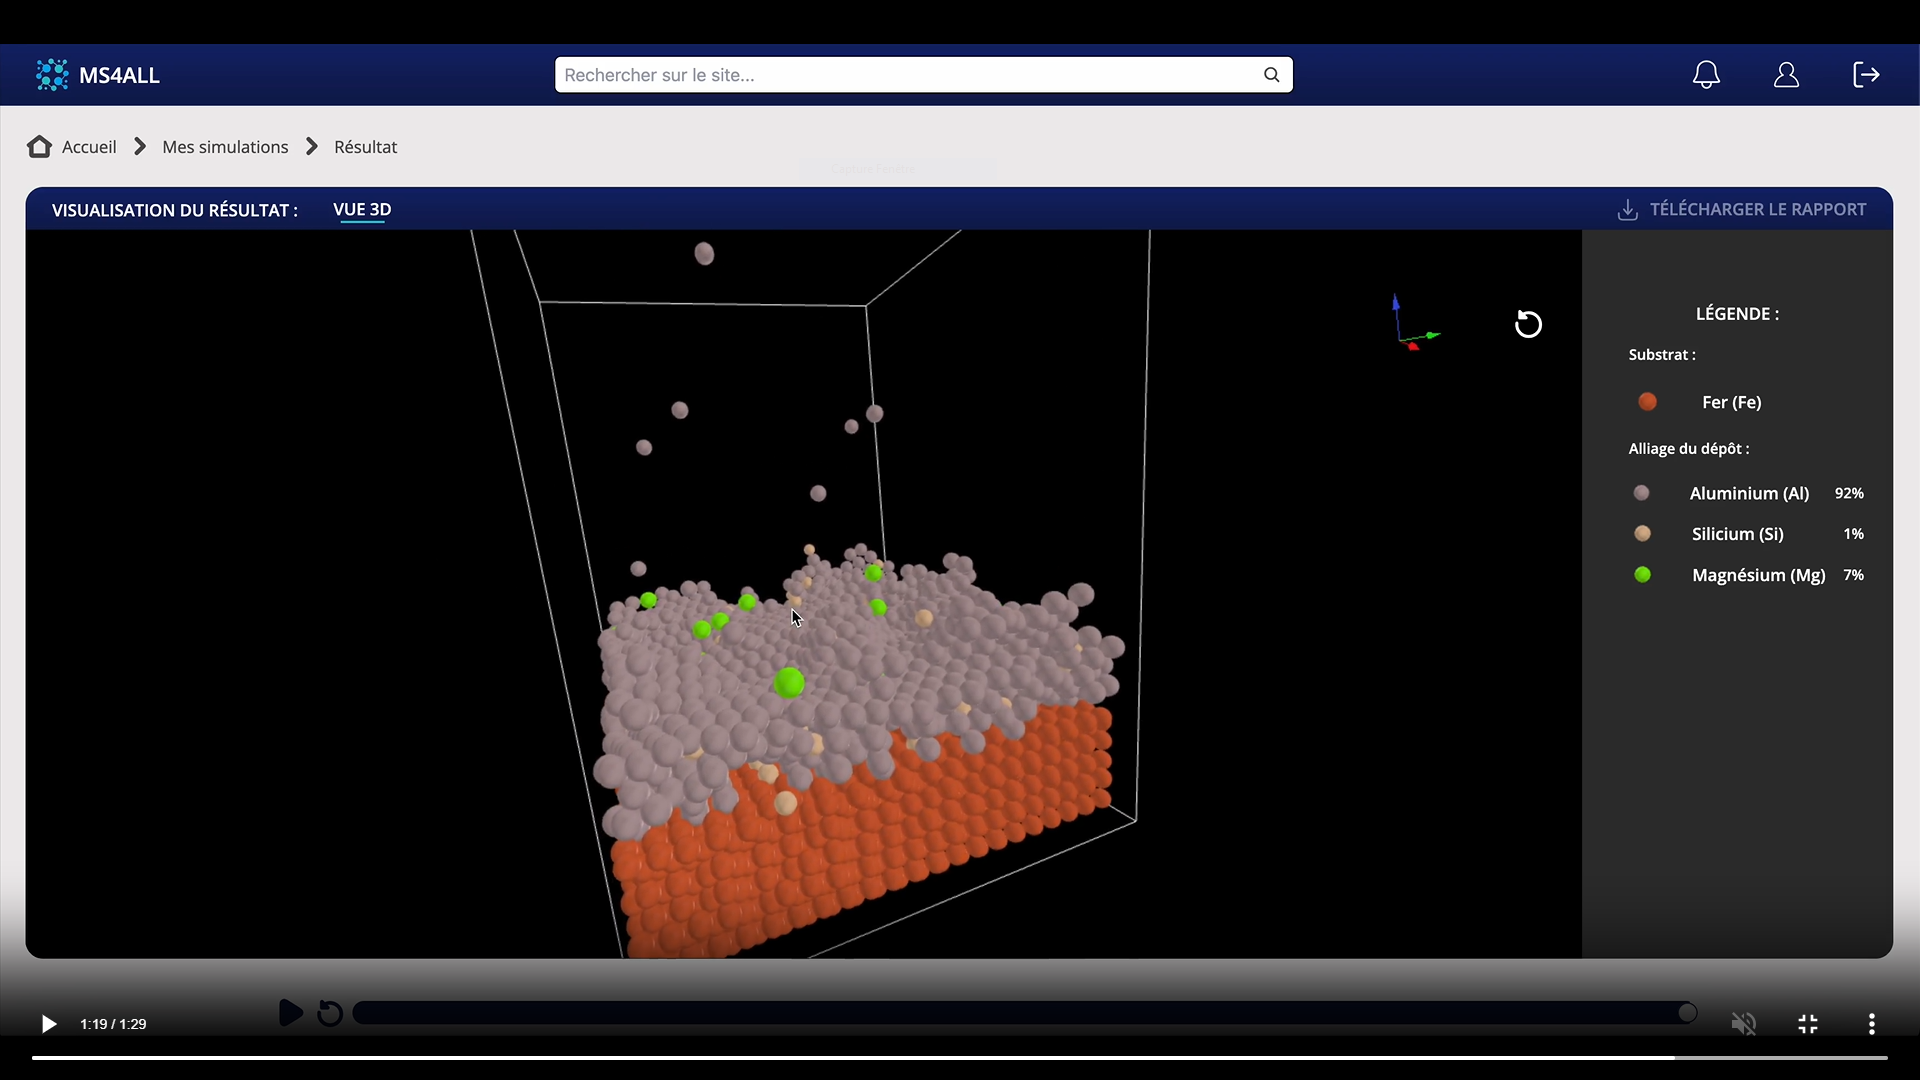Reset the 3D view rotation

pos(1528,324)
